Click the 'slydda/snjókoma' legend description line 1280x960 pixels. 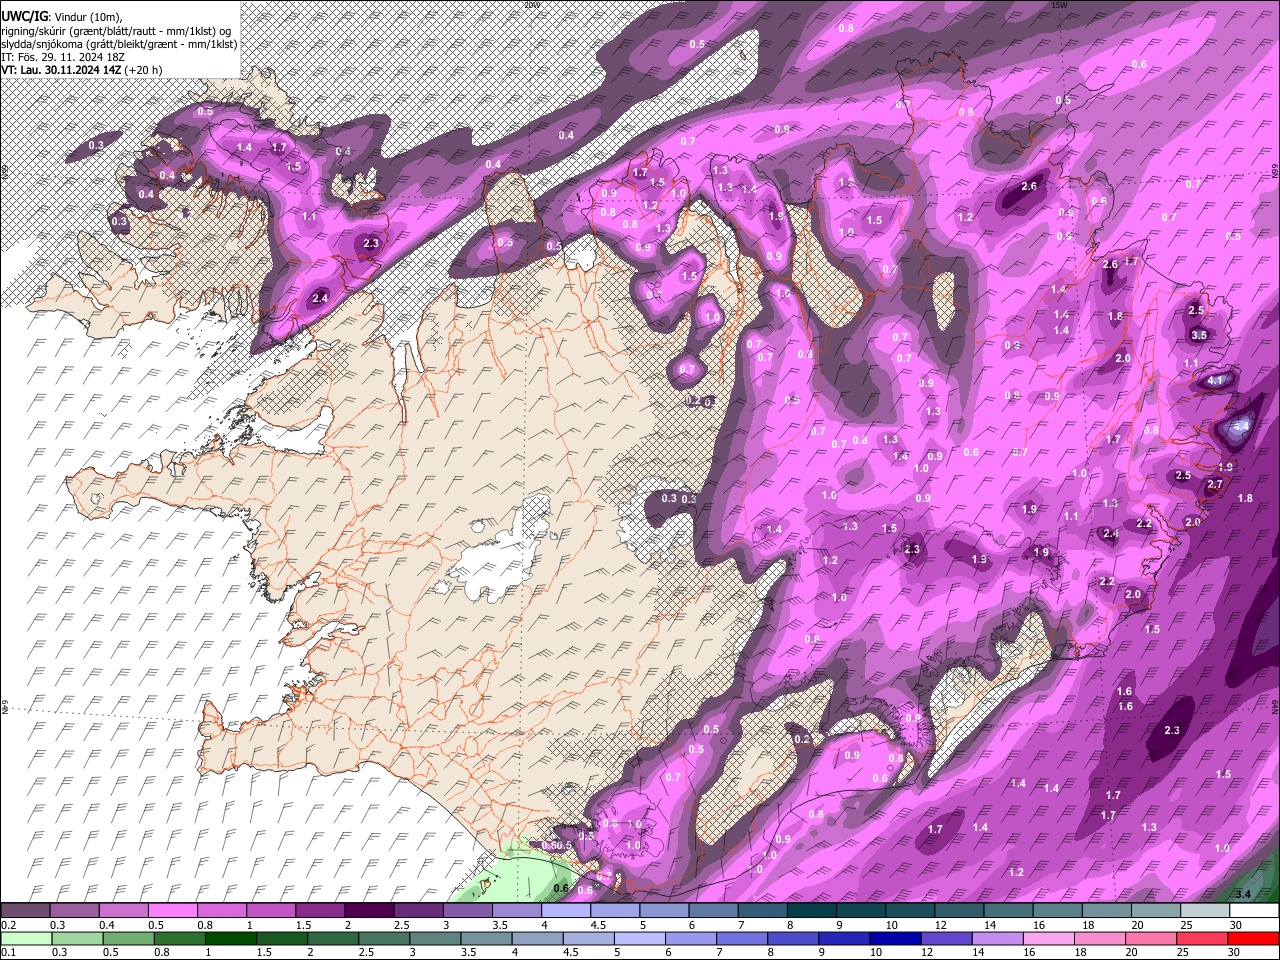[x=120, y=44]
